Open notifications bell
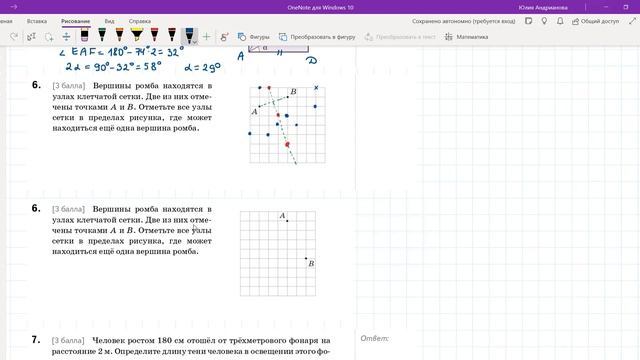Viewport: 640px width, 360px height. point(560,21)
